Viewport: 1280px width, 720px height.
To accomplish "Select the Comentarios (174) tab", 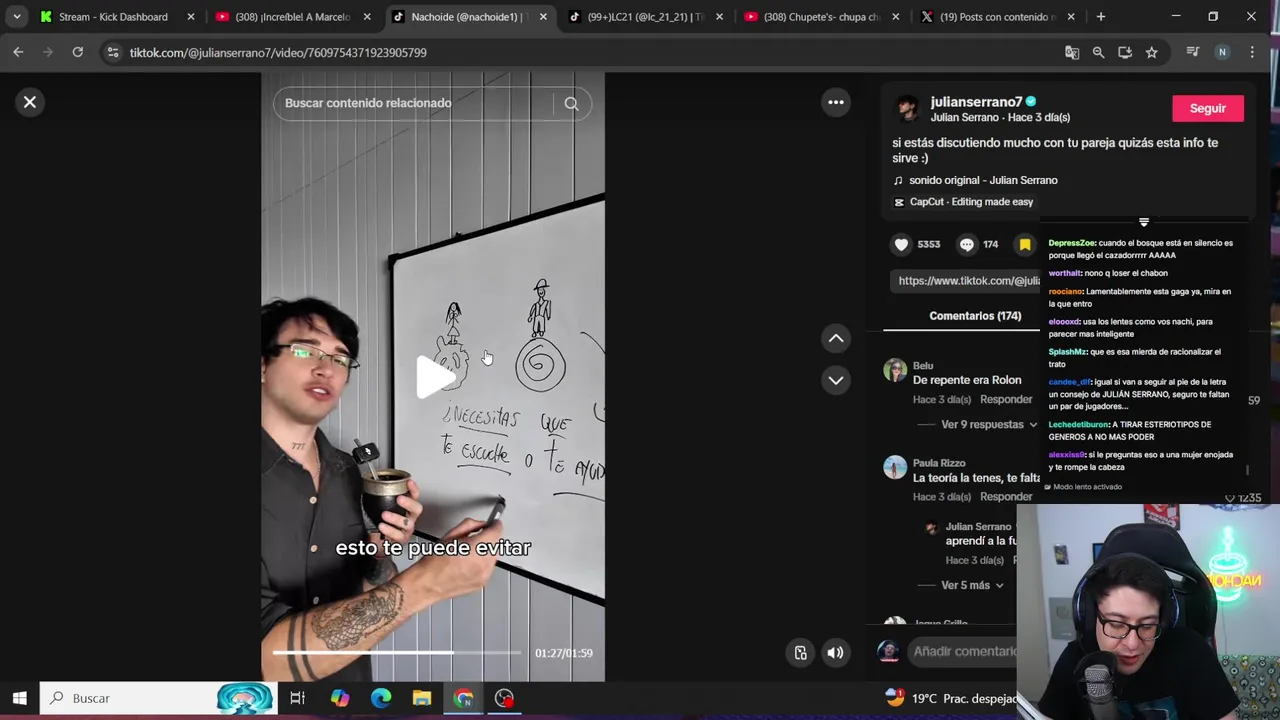I will pos(975,316).
